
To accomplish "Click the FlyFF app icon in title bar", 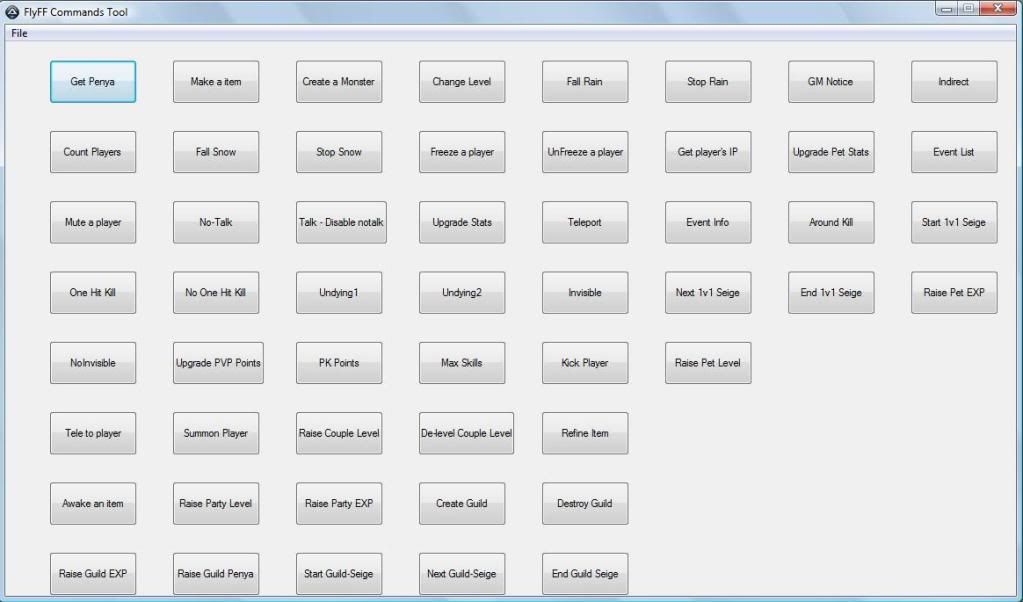I will pyautogui.click(x=12, y=12).
